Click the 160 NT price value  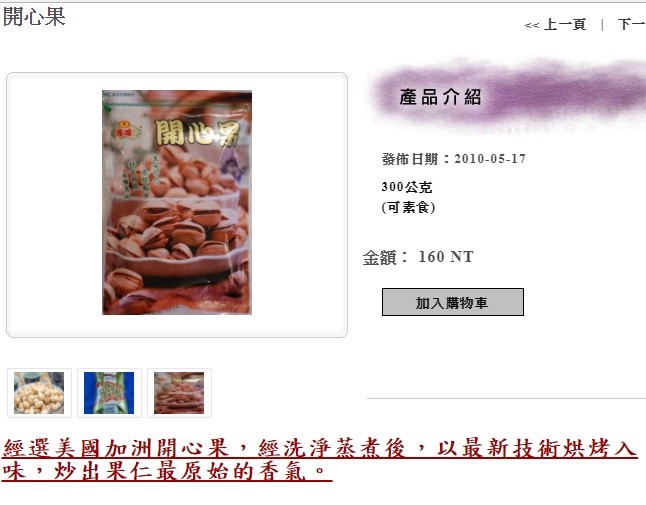(446, 257)
